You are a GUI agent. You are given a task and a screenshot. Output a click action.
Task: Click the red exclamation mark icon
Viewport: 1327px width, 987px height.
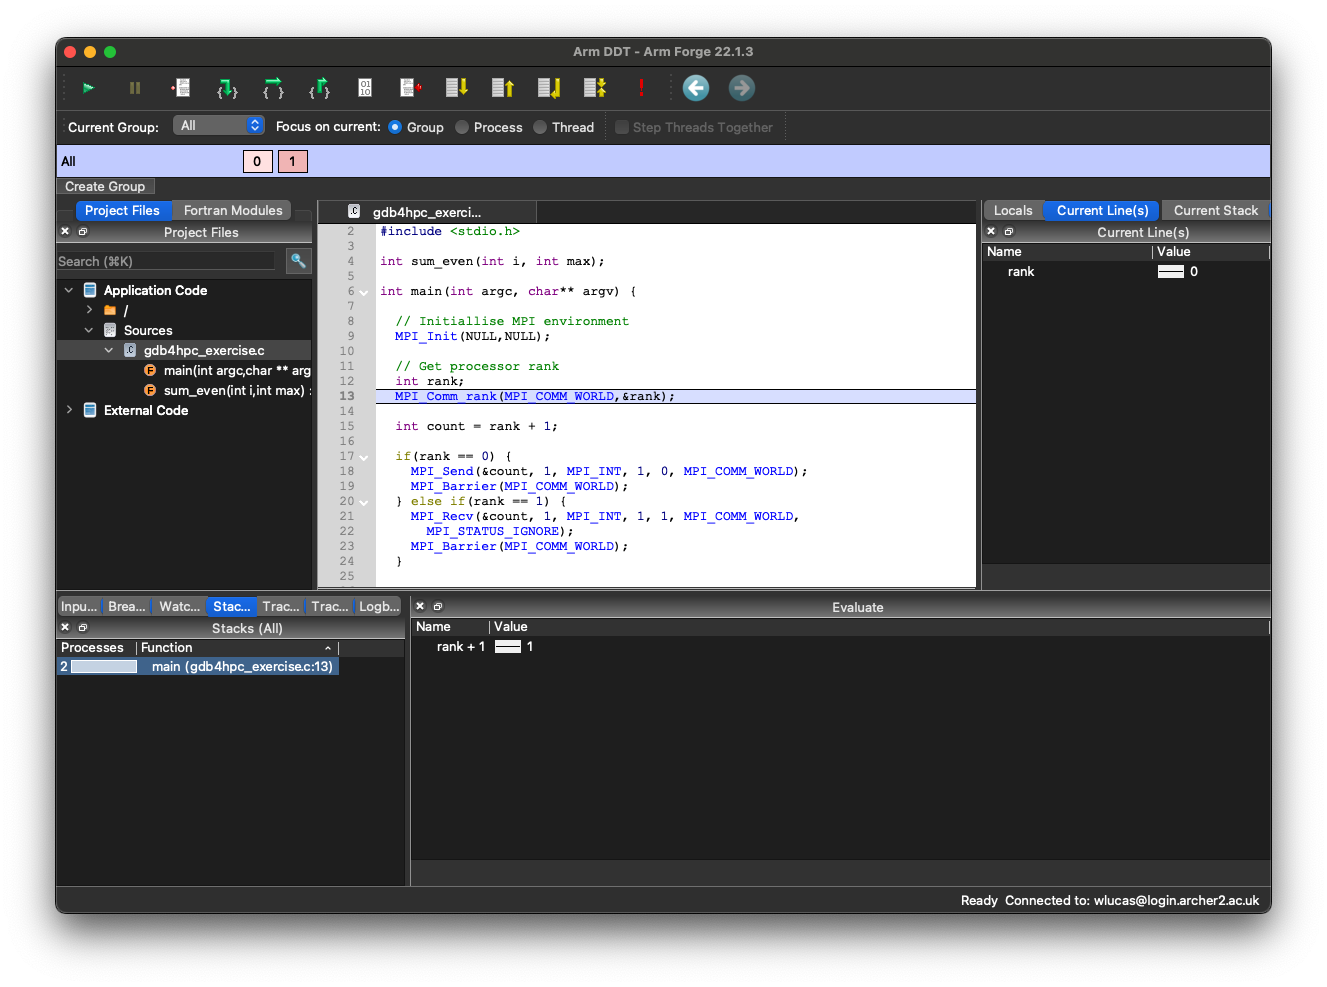pos(641,88)
